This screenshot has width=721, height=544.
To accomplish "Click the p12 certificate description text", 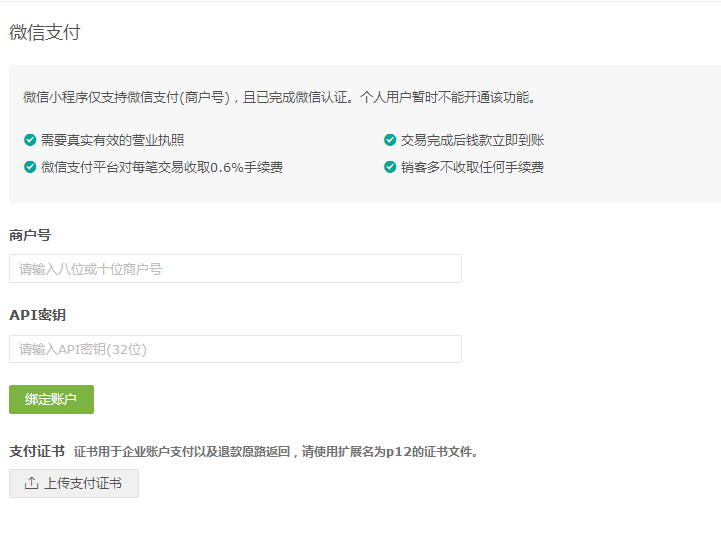I will [276, 452].
